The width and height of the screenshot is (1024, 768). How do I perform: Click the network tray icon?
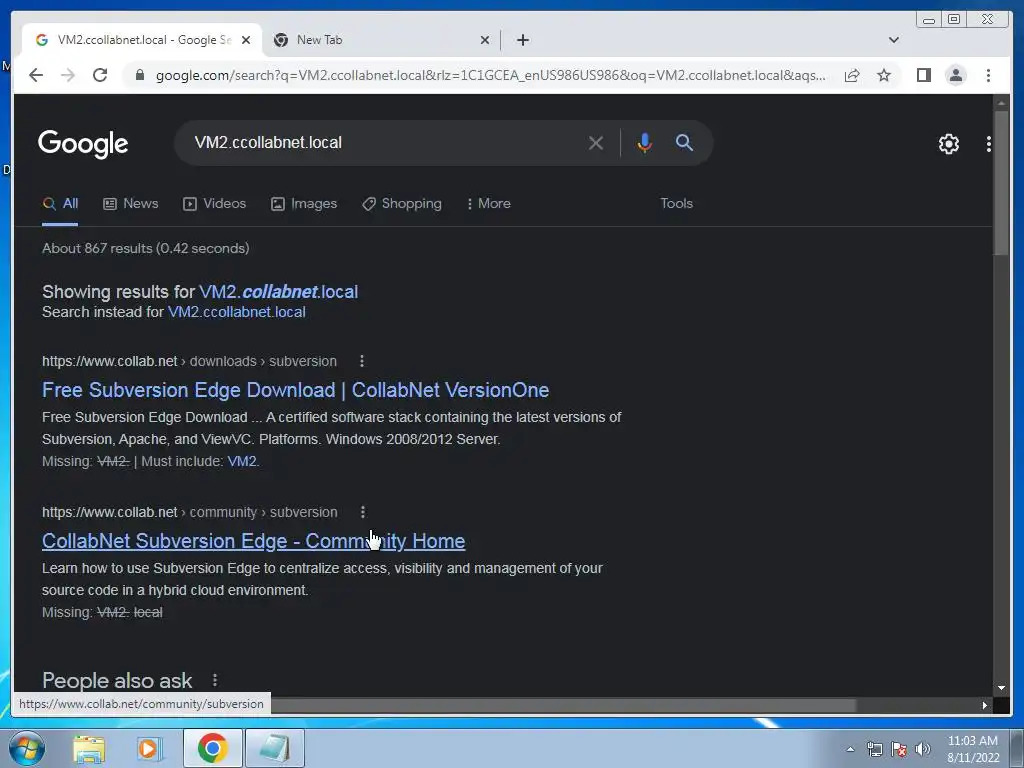(x=874, y=749)
